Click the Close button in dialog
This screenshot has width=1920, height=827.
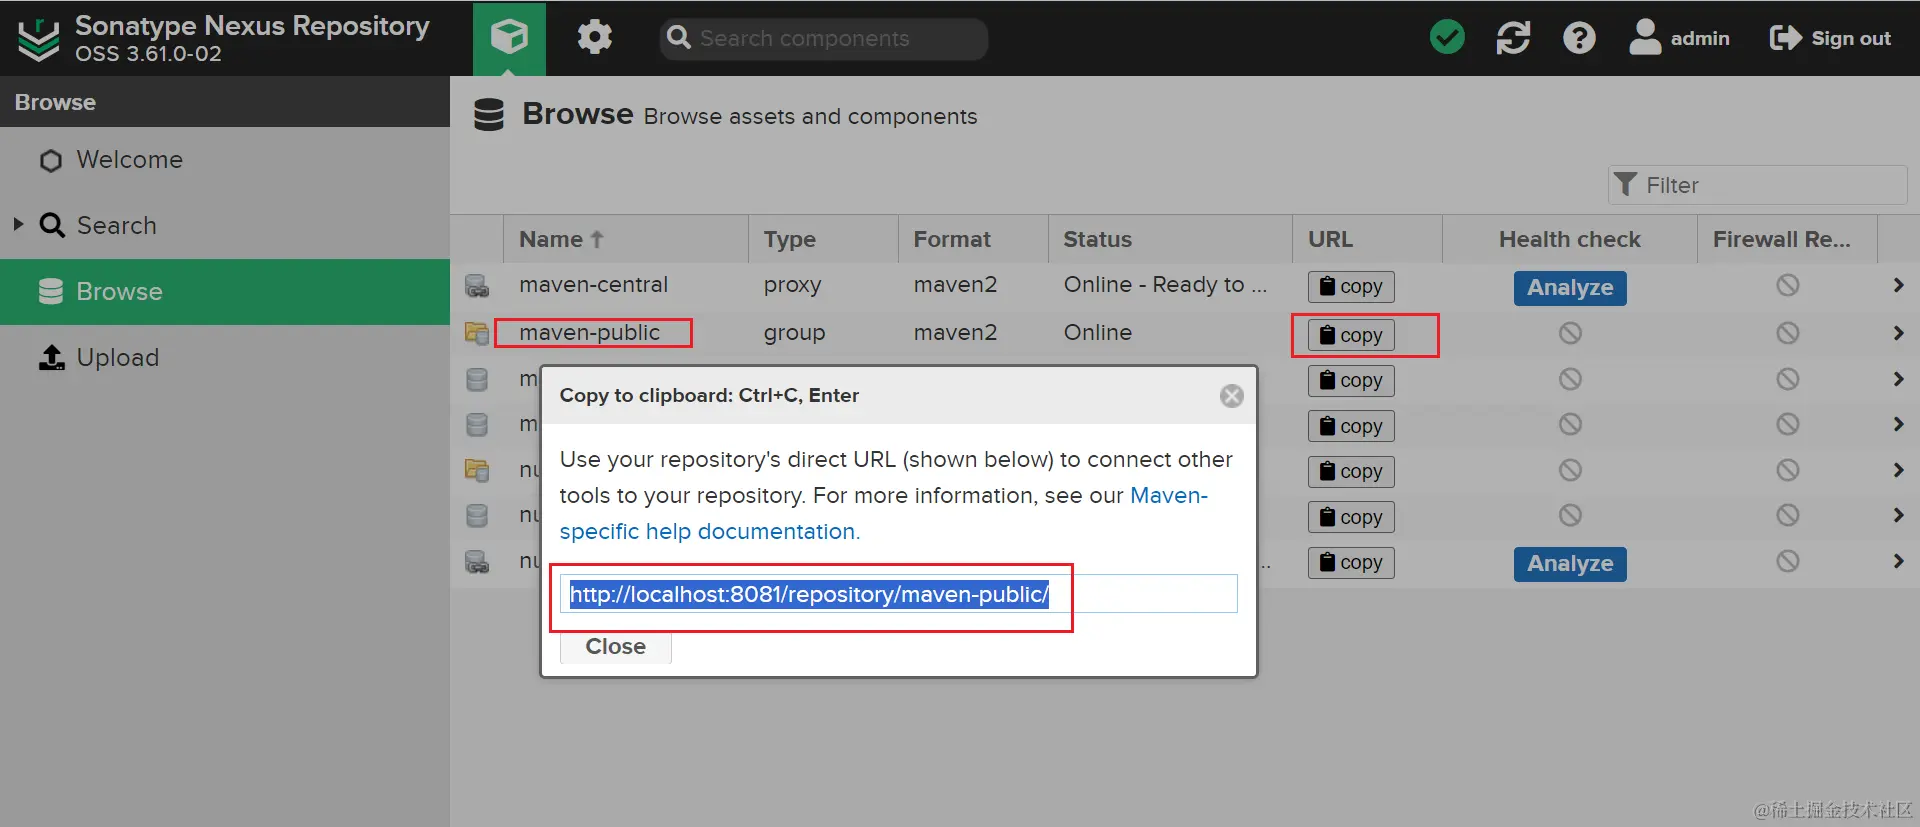point(615,647)
